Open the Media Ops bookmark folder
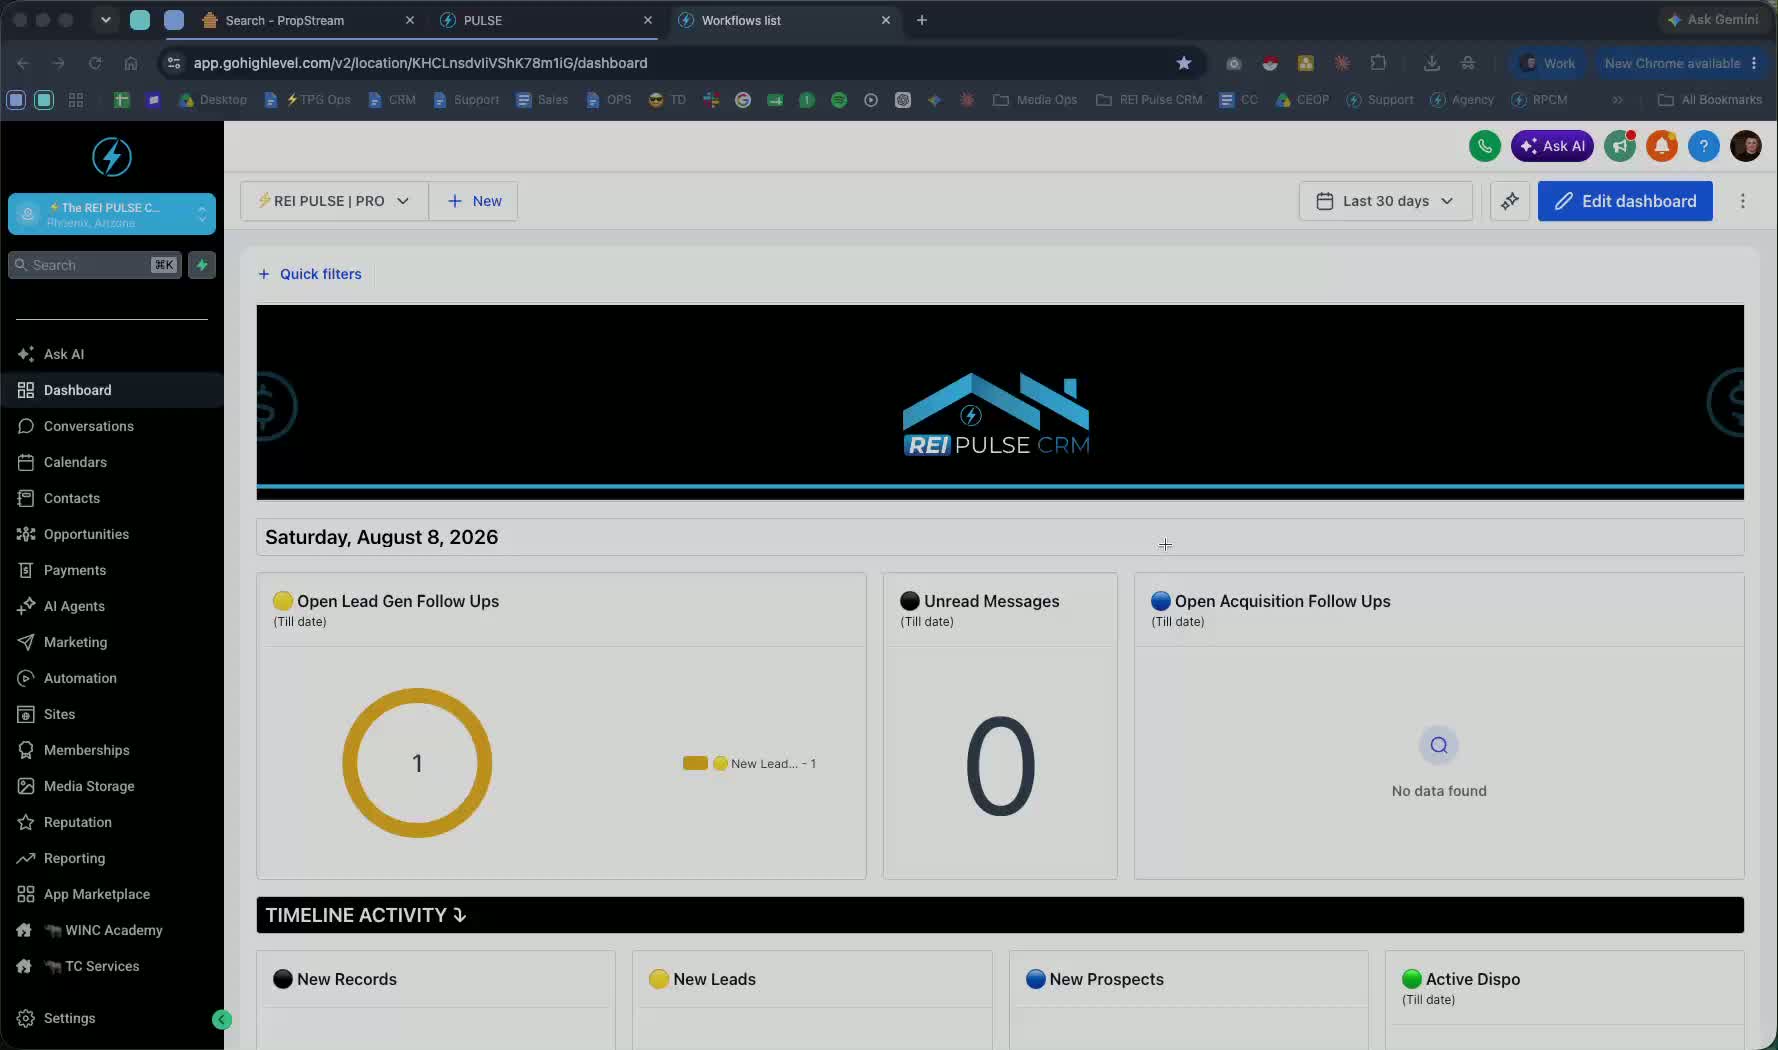 (1035, 100)
